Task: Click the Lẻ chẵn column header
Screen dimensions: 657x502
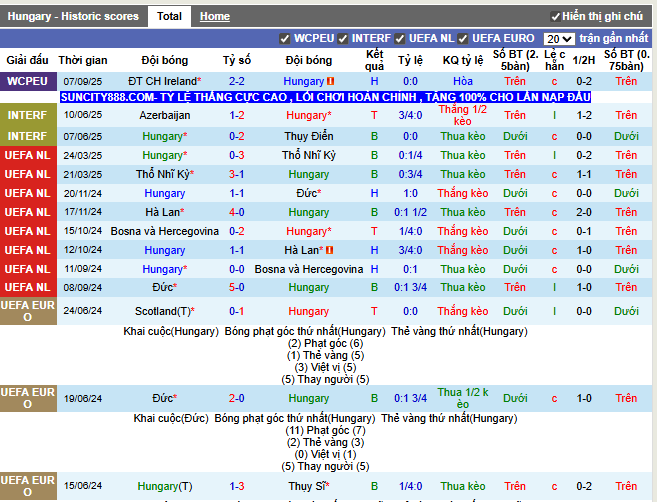Action: (554, 60)
